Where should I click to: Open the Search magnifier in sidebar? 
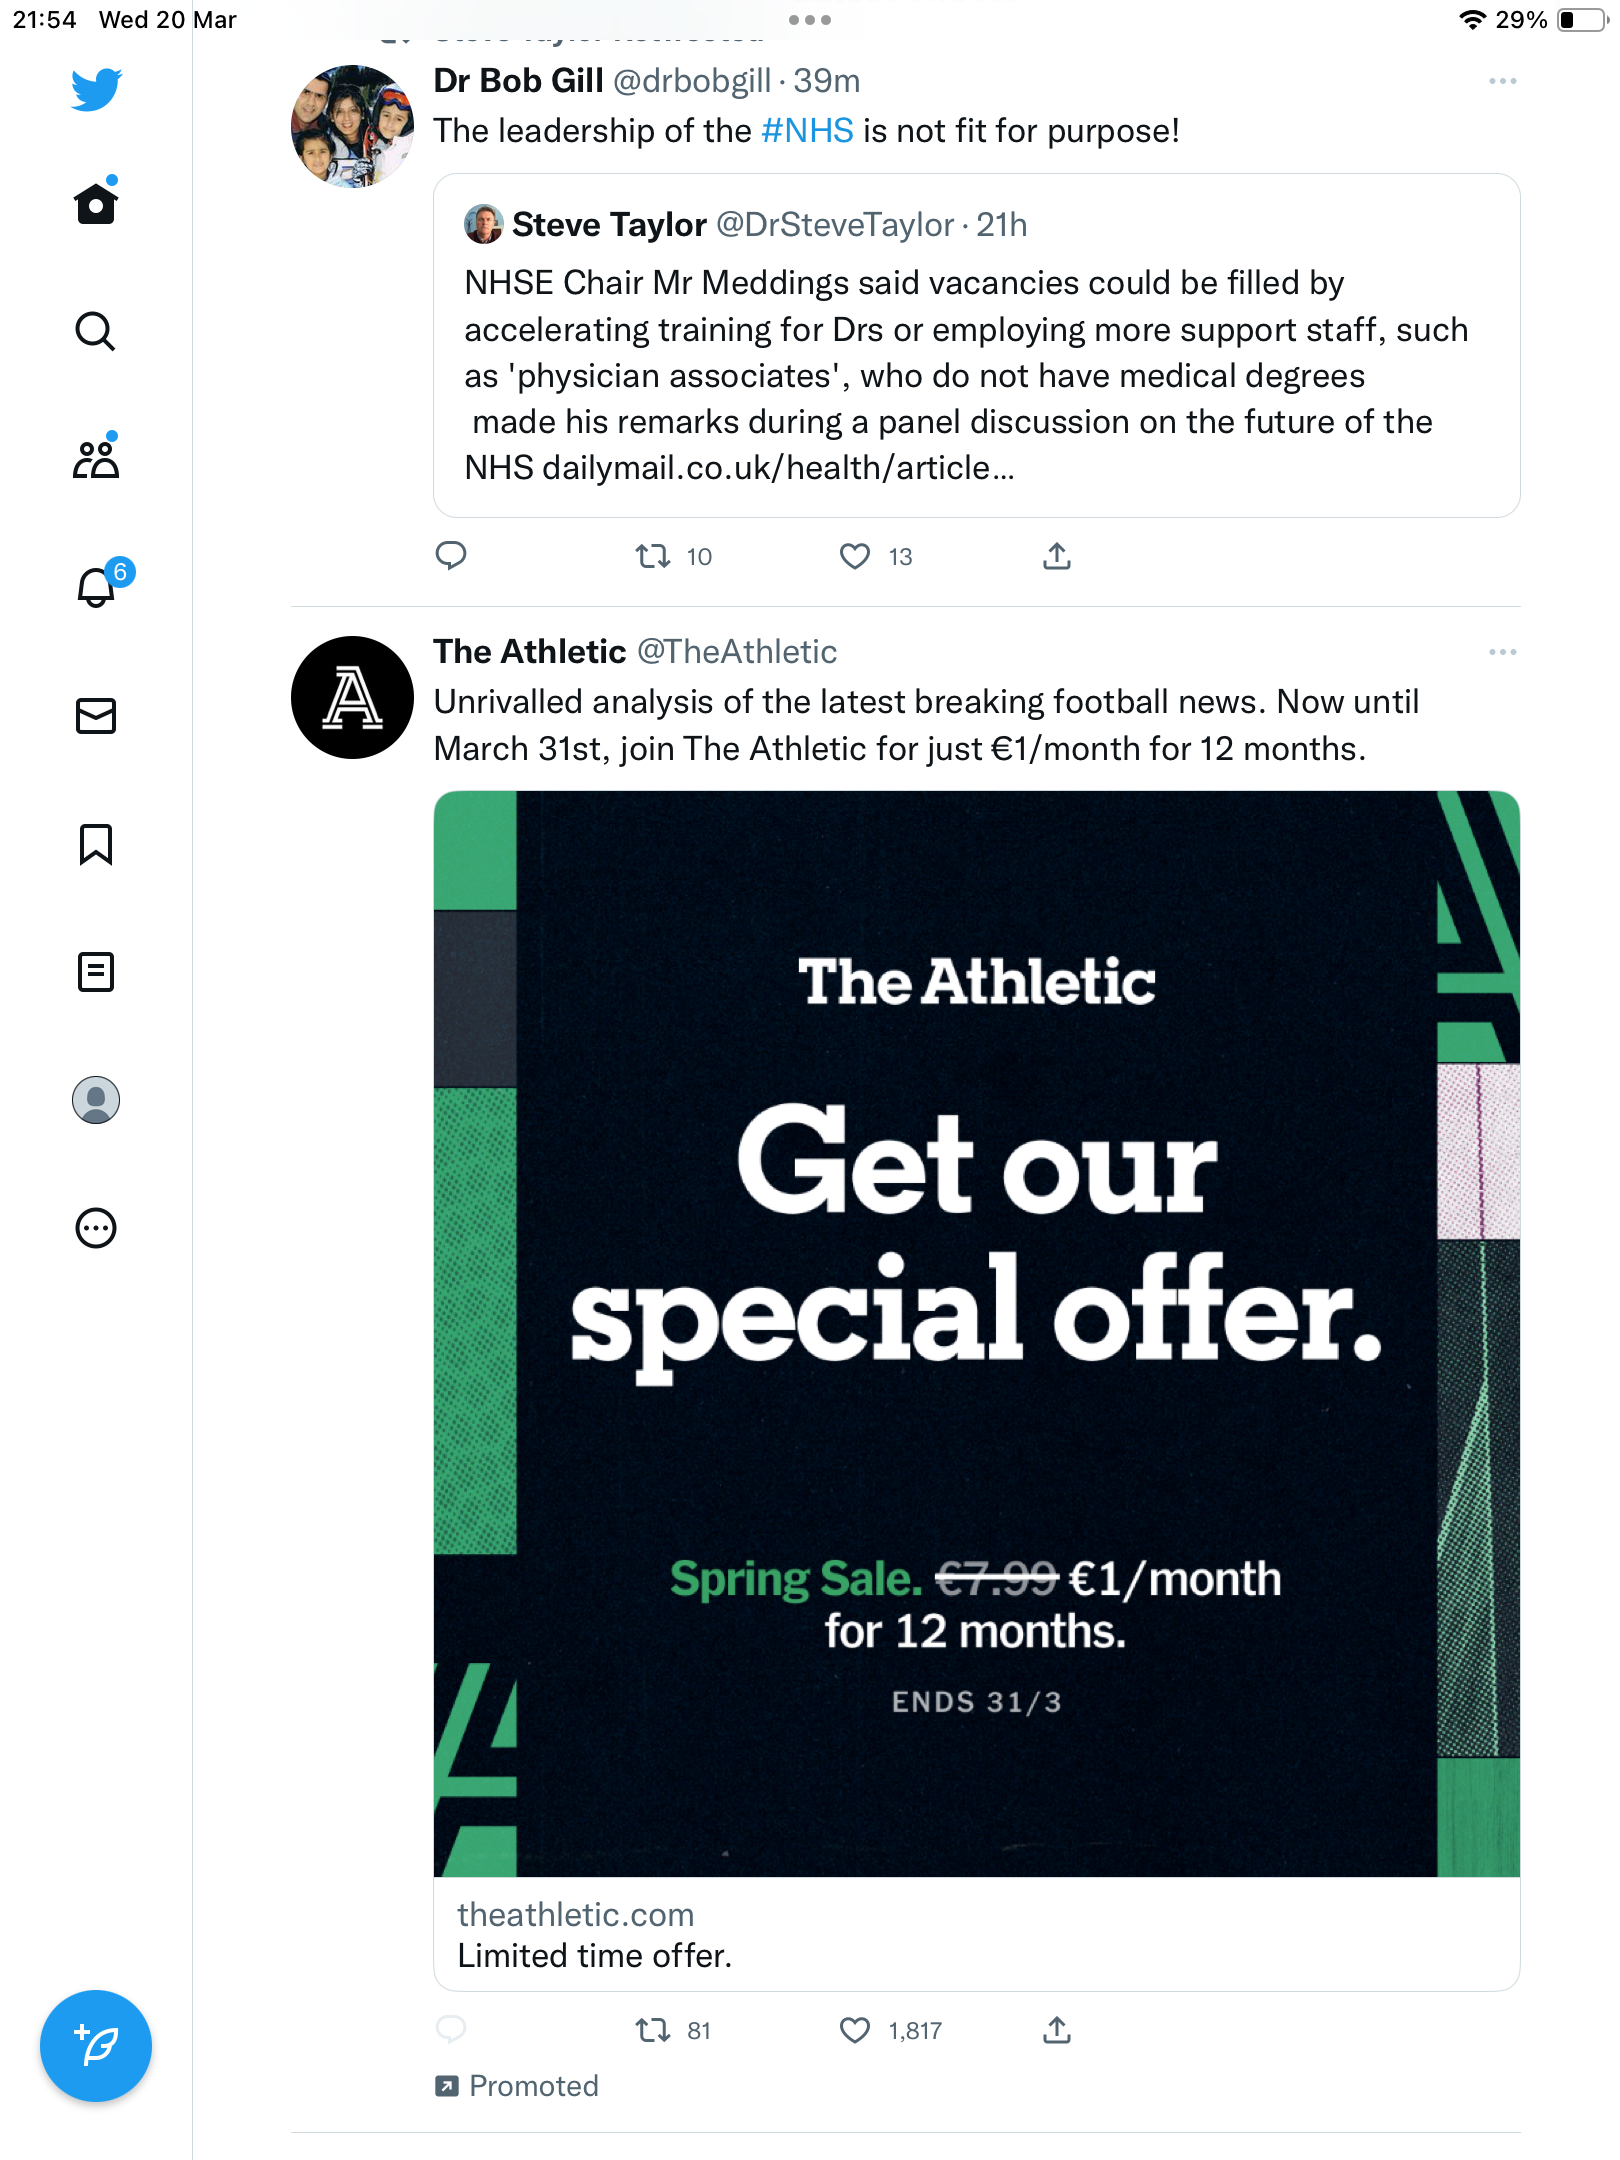point(96,331)
